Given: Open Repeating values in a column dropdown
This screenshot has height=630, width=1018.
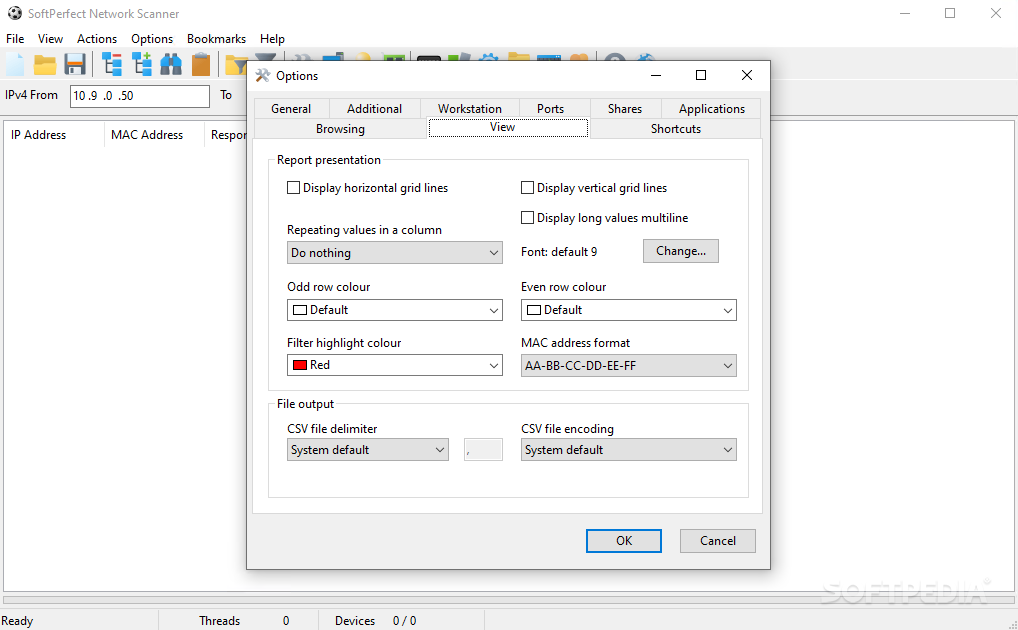Looking at the screenshot, I should click(395, 253).
